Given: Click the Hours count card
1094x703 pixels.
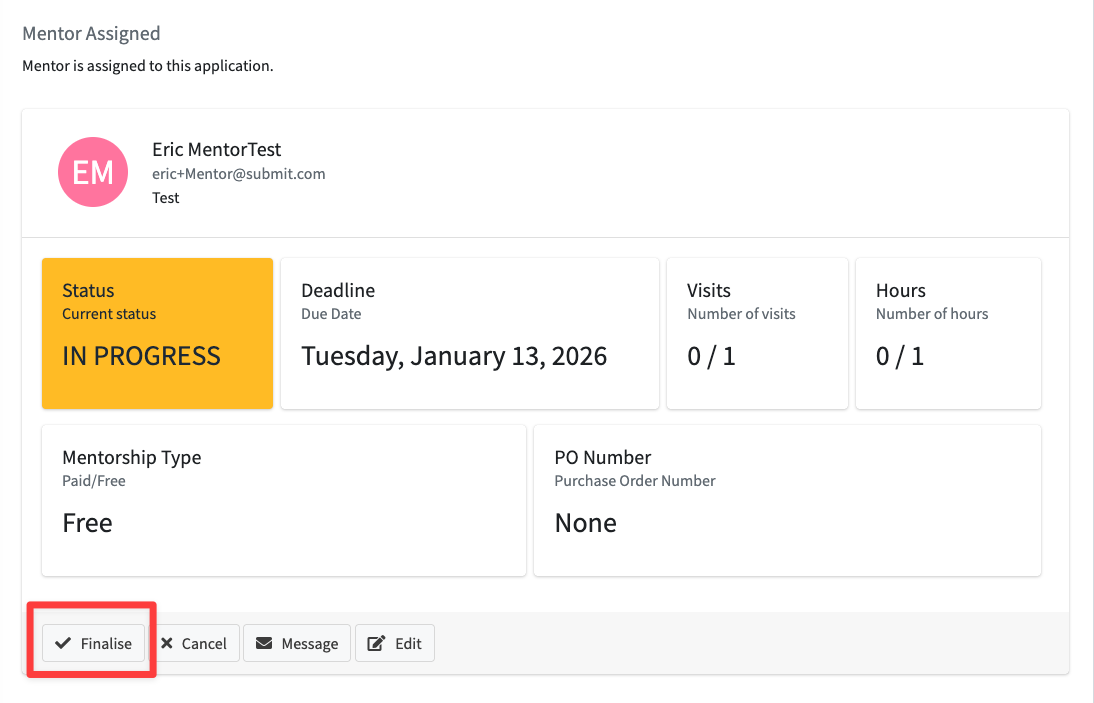Looking at the screenshot, I should [x=948, y=333].
